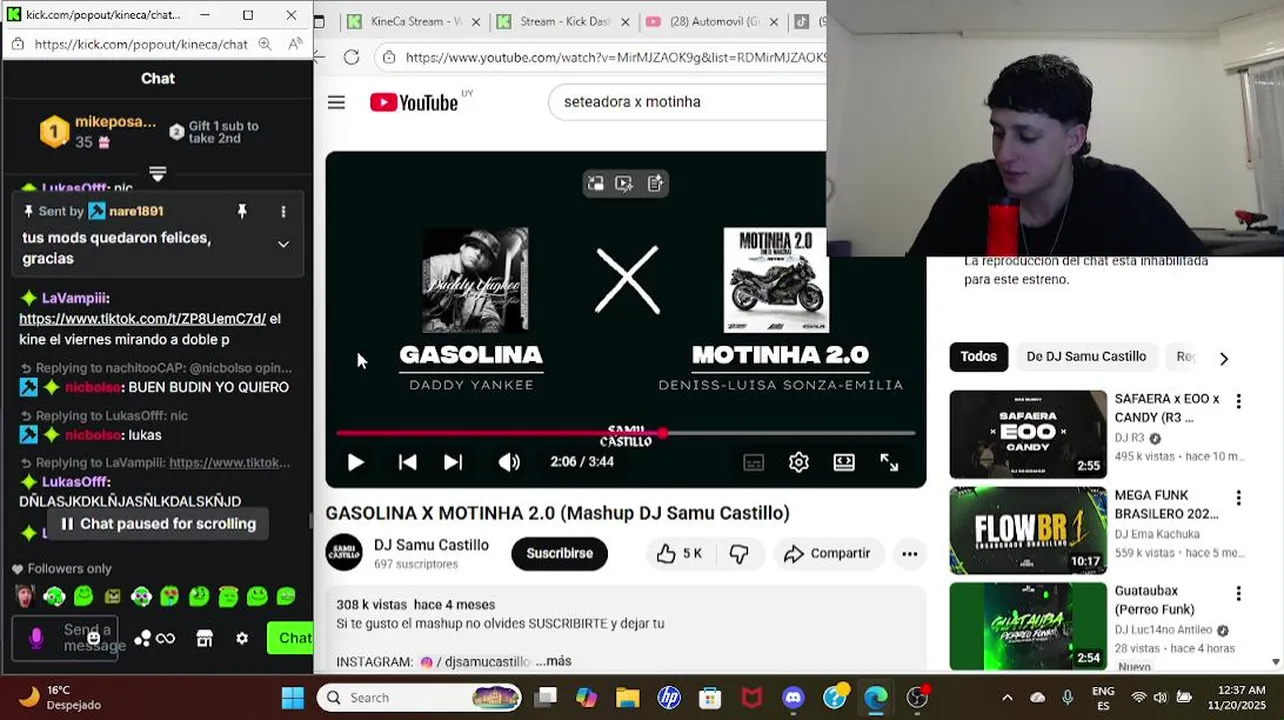Open Windows Start menu
The width and height of the screenshot is (1284, 720).
point(293,697)
